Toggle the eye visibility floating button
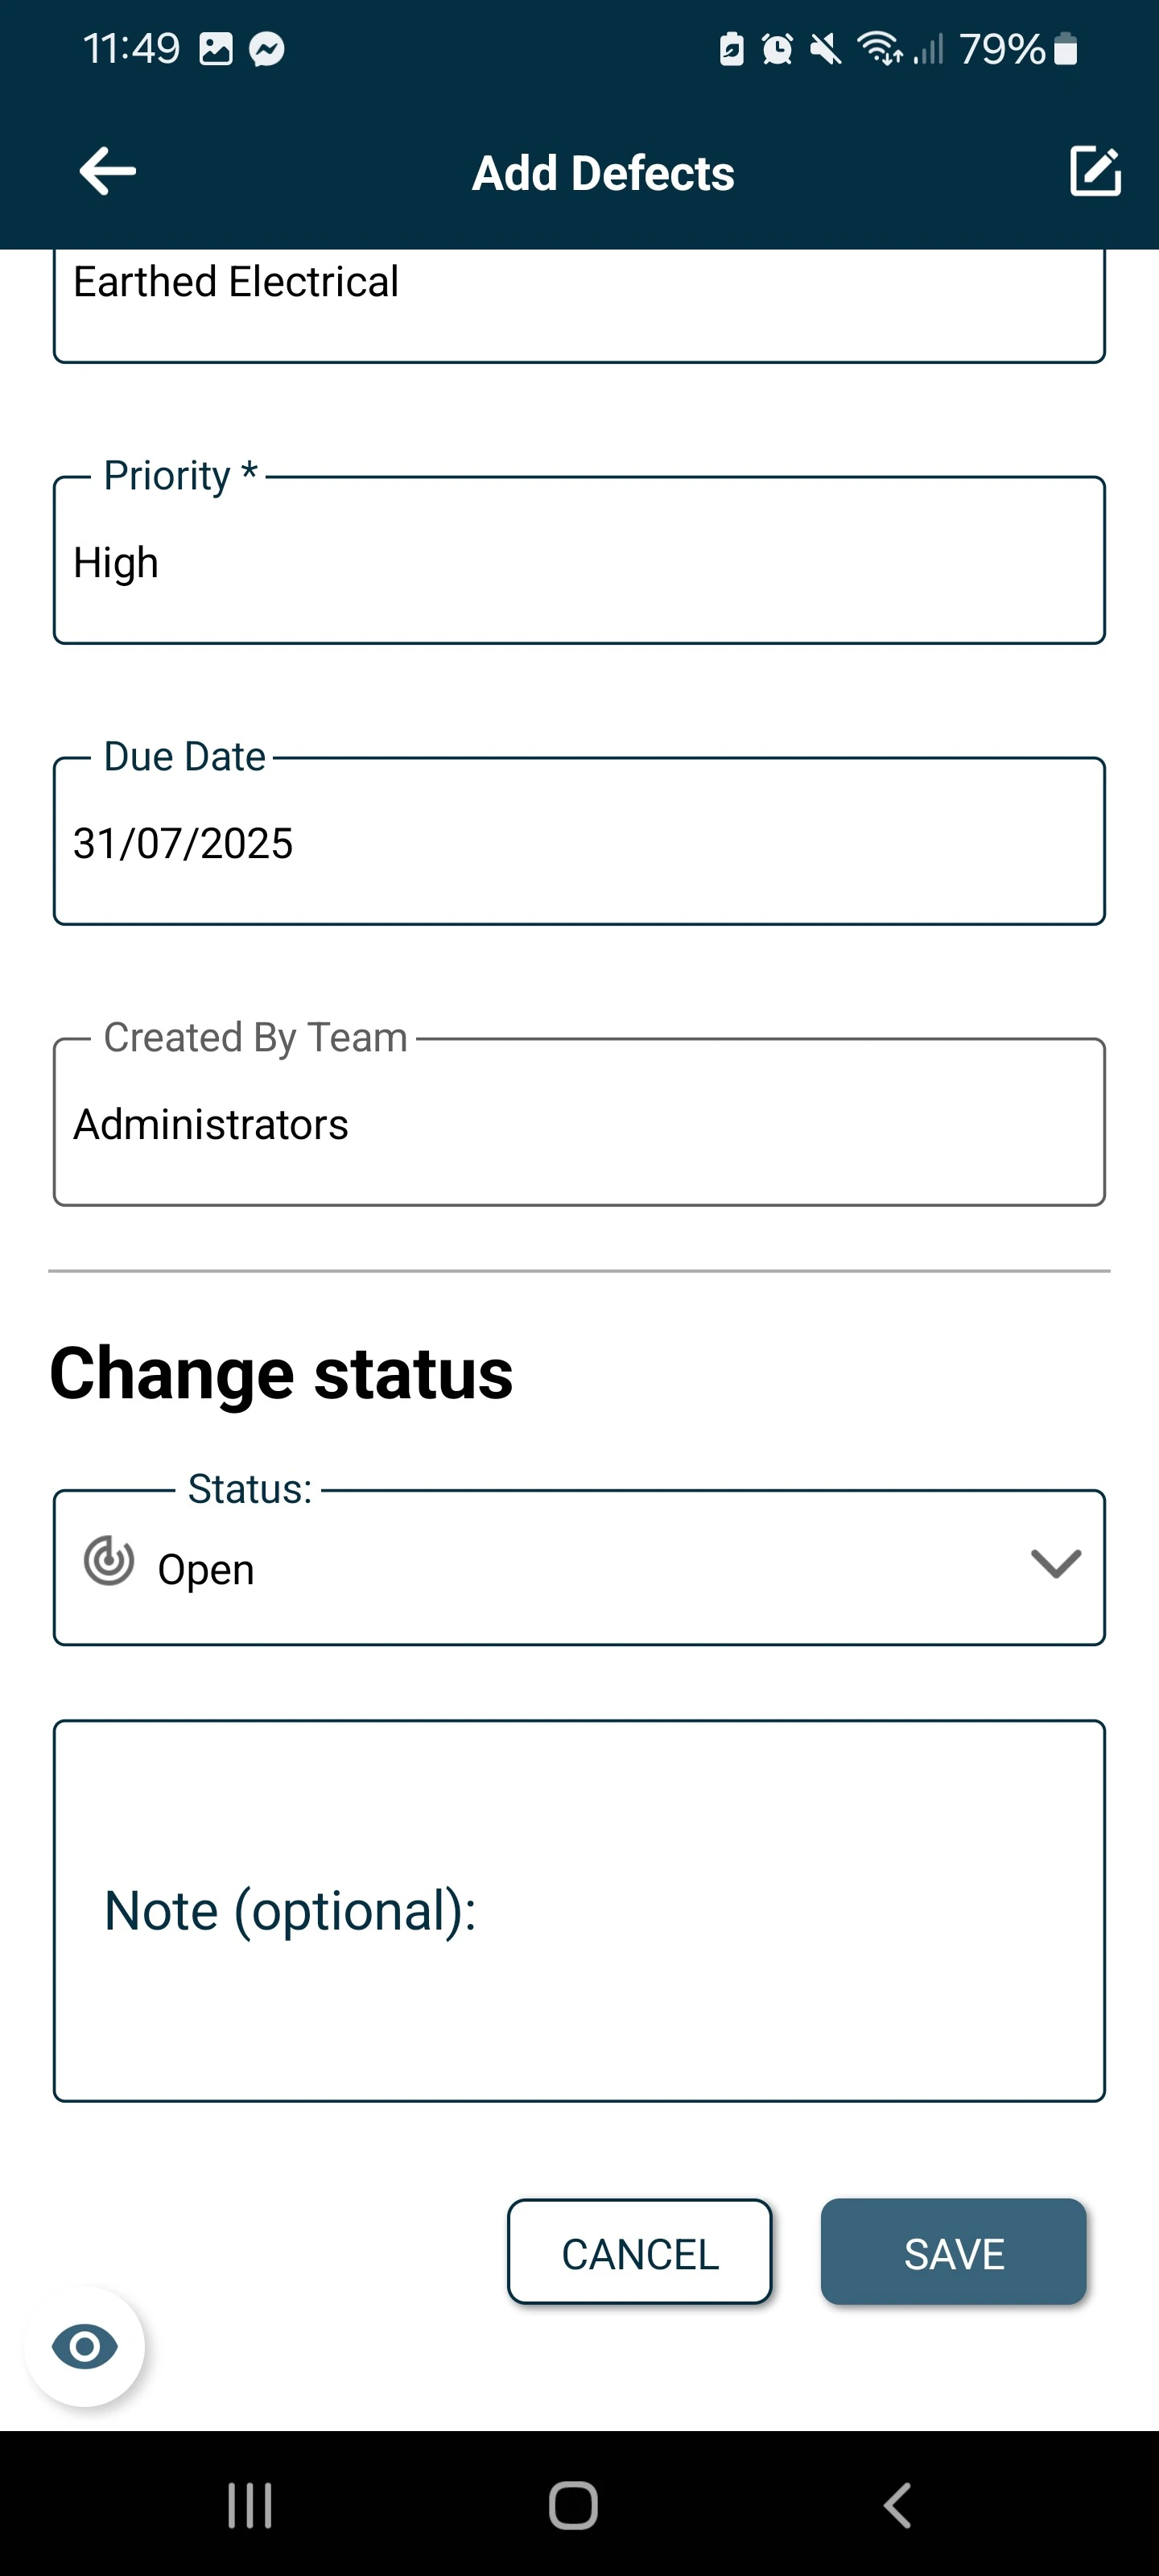Image resolution: width=1159 pixels, height=2576 pixels. pyautogui.click(x=85, y=2346)
